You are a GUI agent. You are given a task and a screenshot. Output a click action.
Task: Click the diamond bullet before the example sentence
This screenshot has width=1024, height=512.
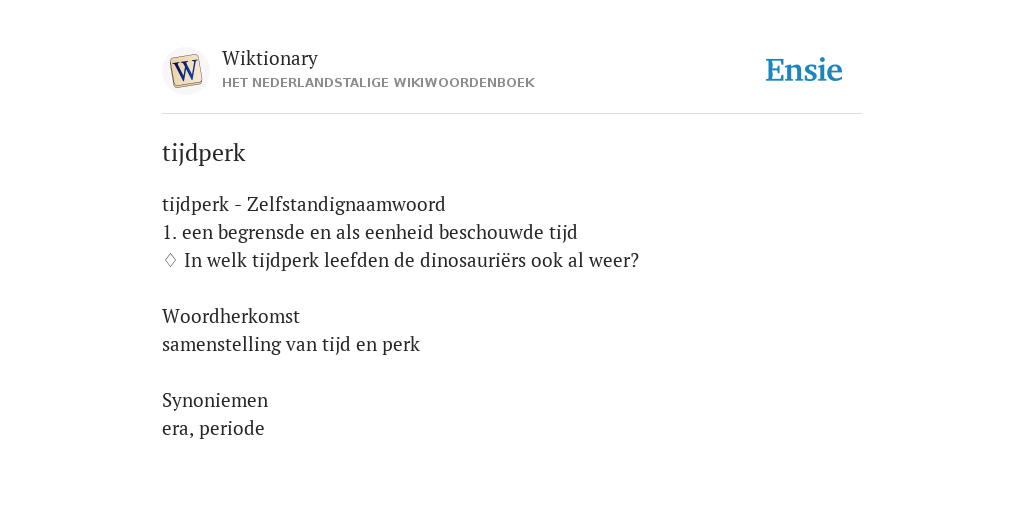(x=170, y=260)
